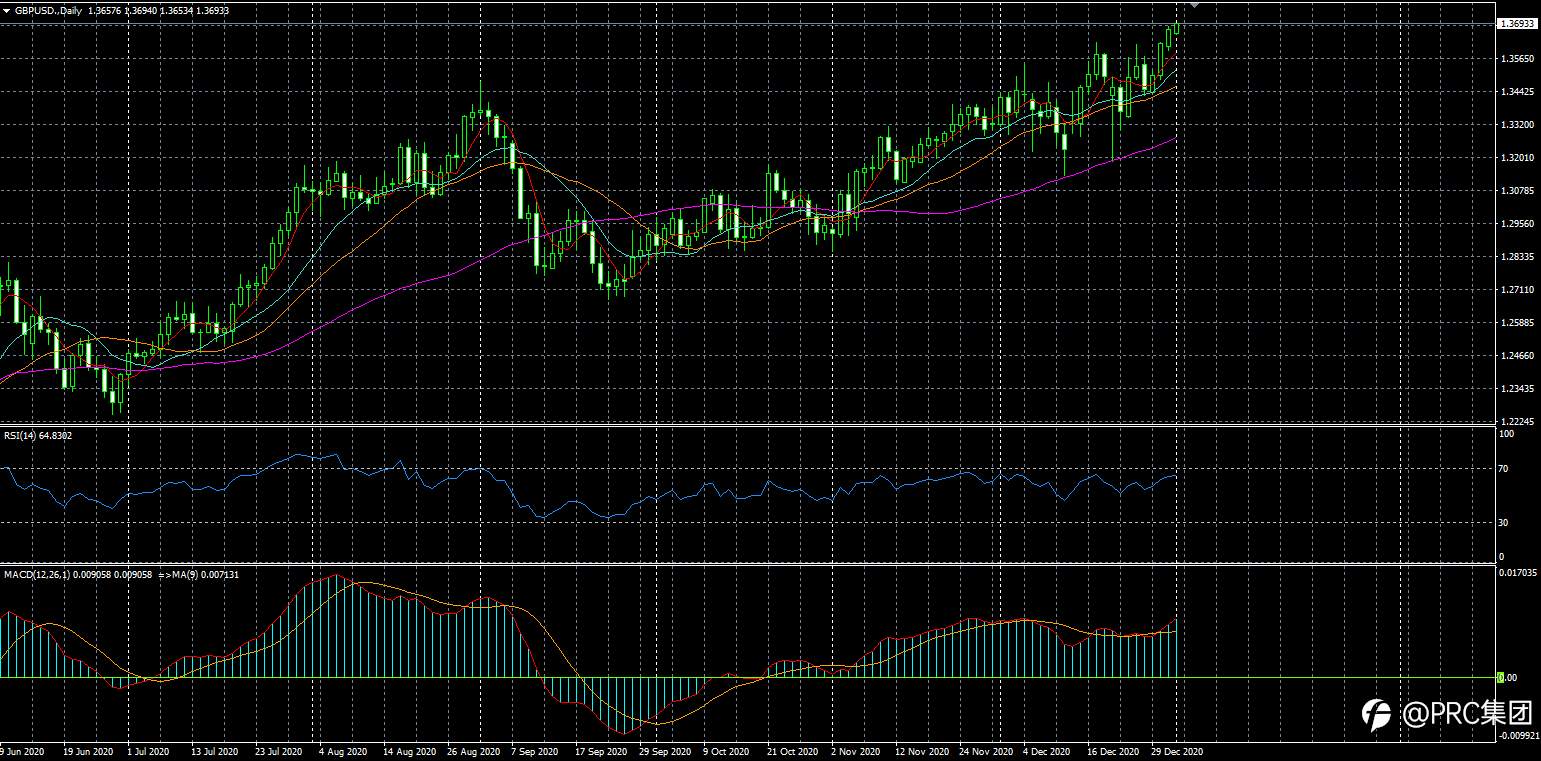This screenshot has height=761, width=1541.
Task: Click the 24 Nov 2020 date label
Action: [x=984, y=751]
